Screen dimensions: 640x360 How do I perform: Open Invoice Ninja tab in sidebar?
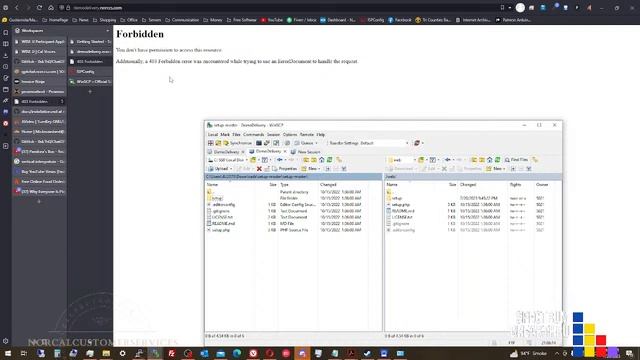point(39,82)
